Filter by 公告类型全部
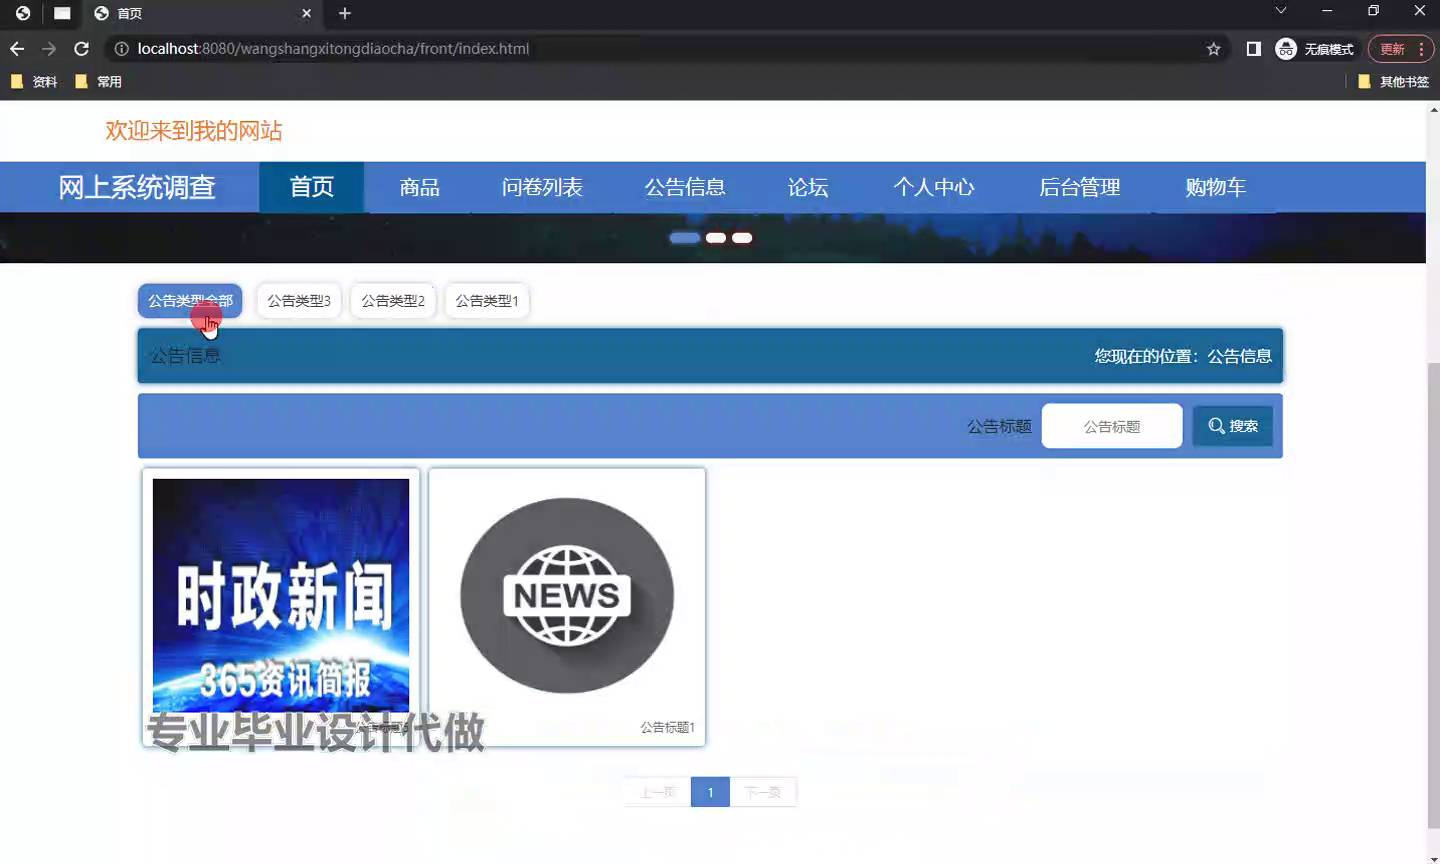The height and width of the screenshot is (864, 1440). click(190, 301)
